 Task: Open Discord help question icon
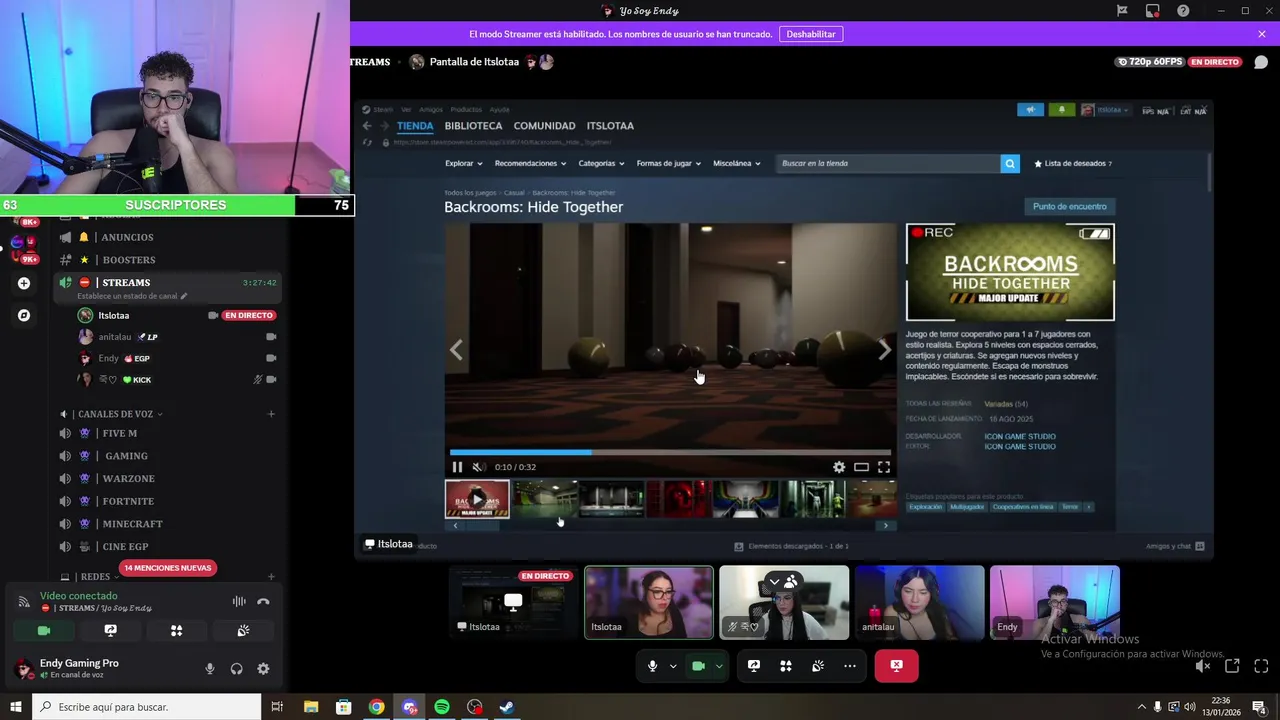click(x=1183, y=11)
